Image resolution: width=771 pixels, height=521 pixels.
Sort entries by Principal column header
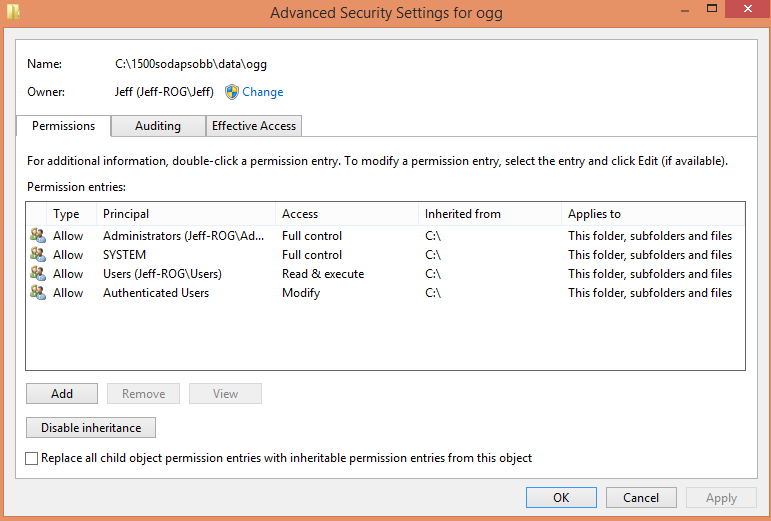pos(186,214)
